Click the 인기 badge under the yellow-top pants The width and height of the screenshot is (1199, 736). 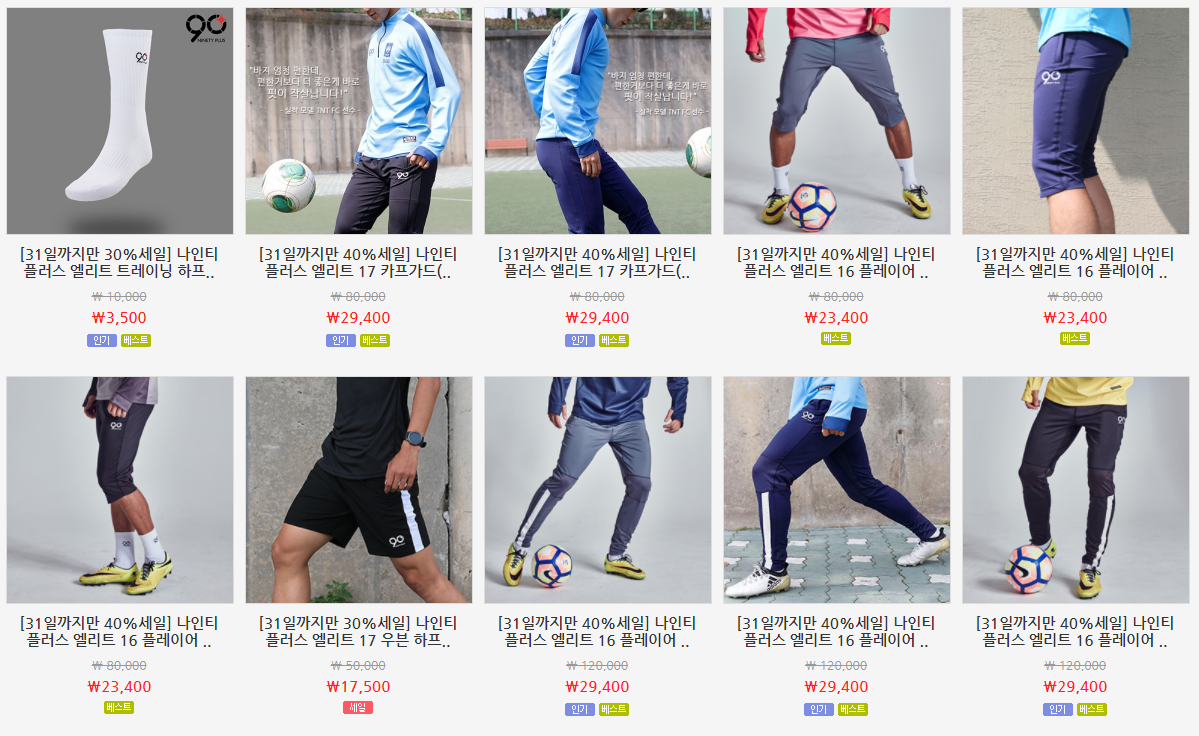coord(1058,709)
